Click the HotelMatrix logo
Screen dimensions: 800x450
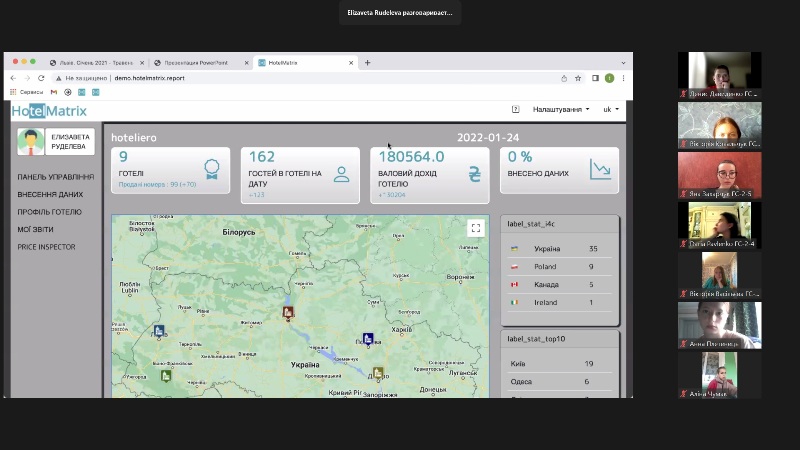49,110
